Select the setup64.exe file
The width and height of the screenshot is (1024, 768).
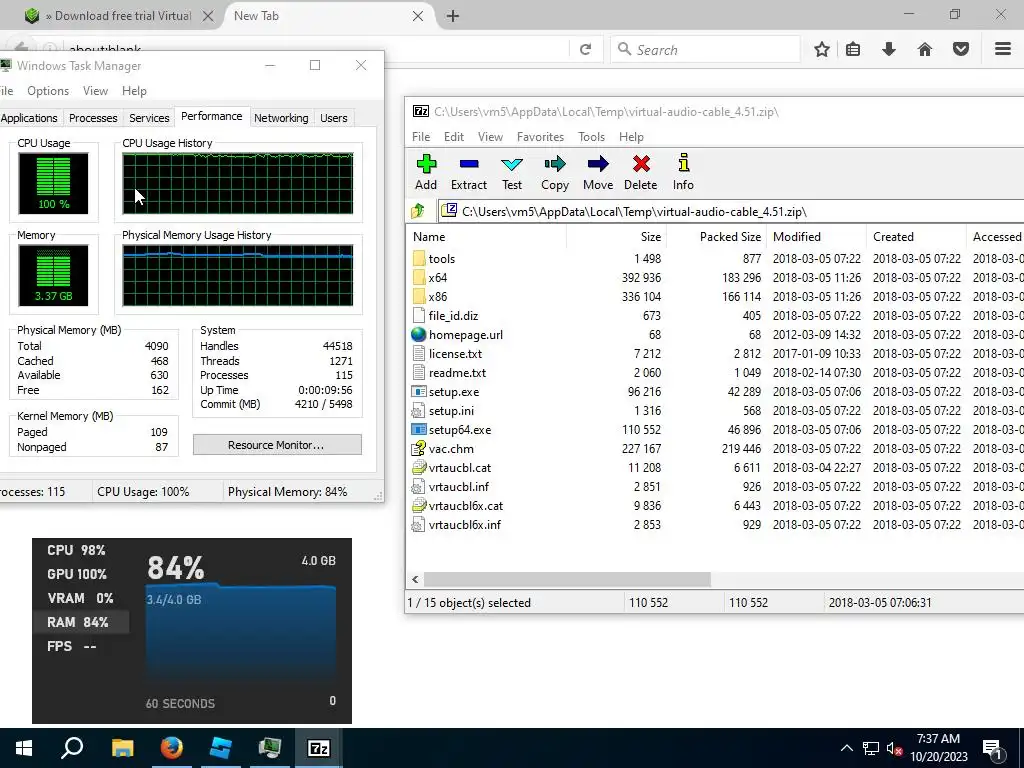coord(451,430)
